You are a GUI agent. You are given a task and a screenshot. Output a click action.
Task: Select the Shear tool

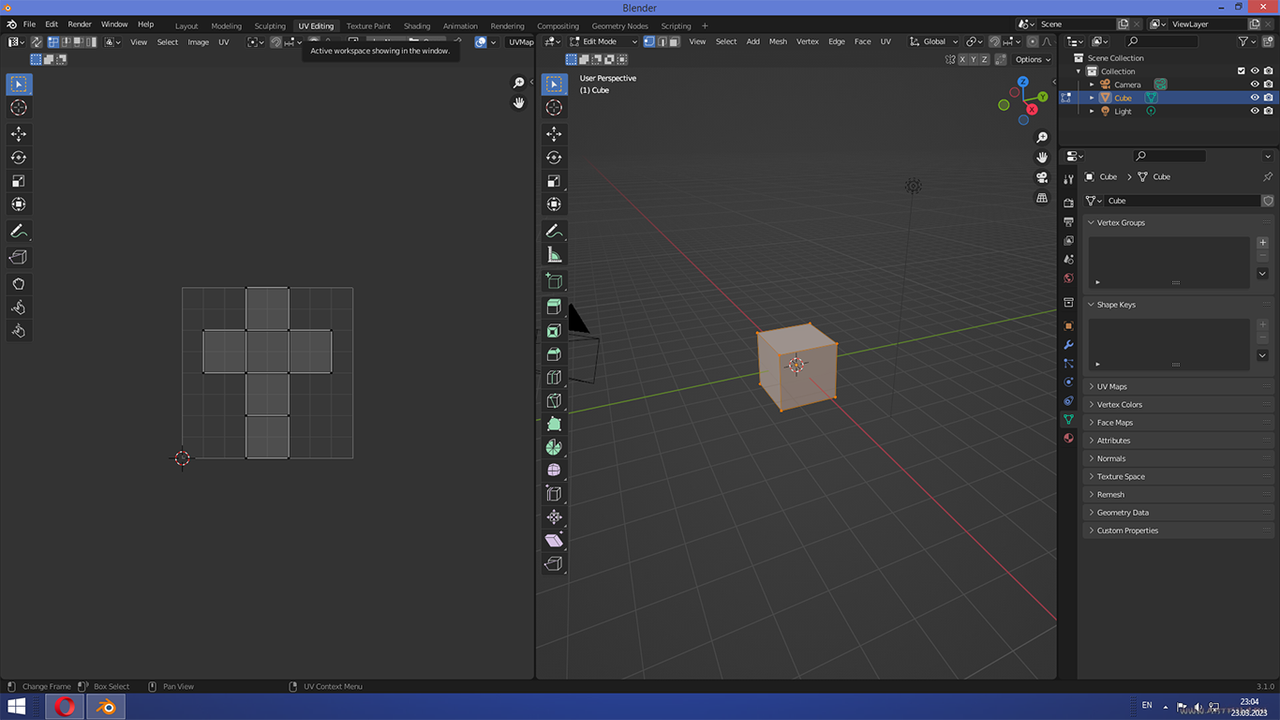[554, 540]
